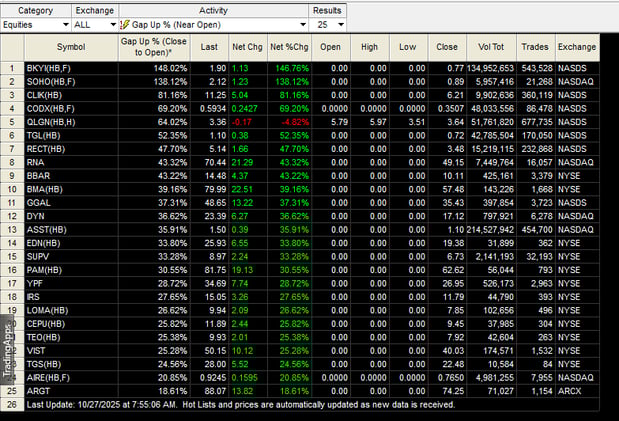
Task: Click the row number 25 cell
Action: click(x=12, y=391)
